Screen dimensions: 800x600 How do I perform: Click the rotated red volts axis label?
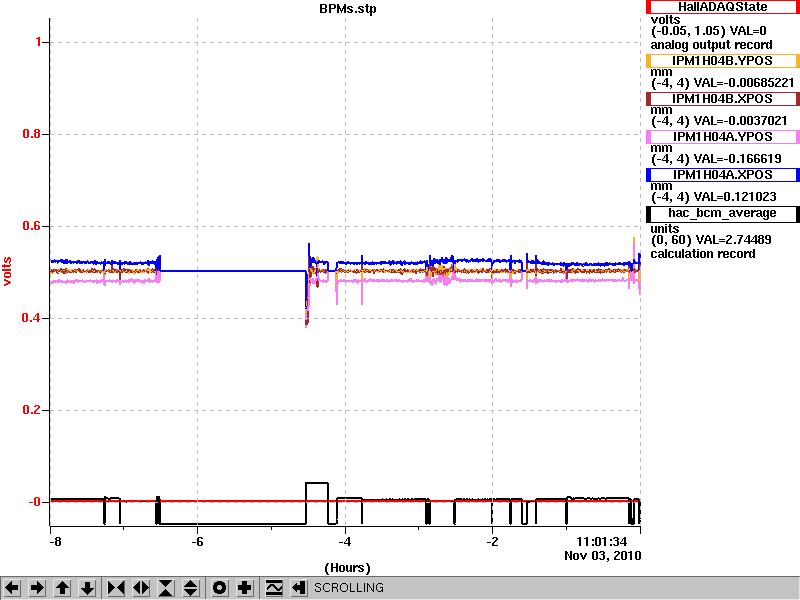pos(7,271)
